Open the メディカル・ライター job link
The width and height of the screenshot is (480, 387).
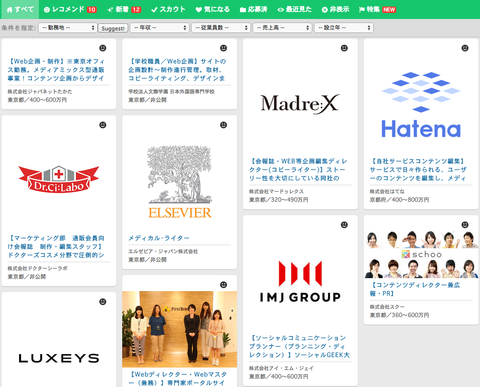coord(159,238)
